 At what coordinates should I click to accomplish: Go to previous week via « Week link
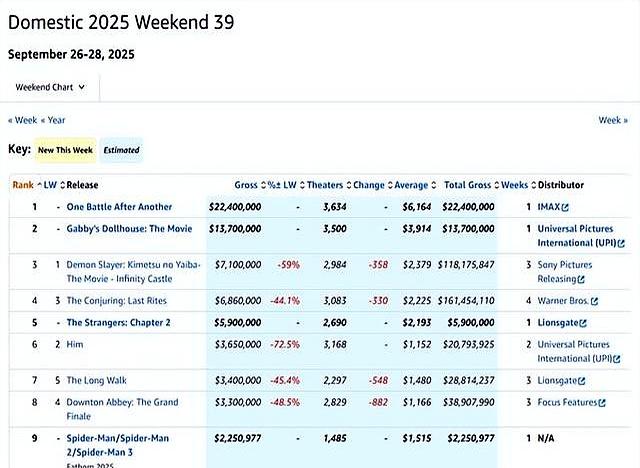(22, 120)
